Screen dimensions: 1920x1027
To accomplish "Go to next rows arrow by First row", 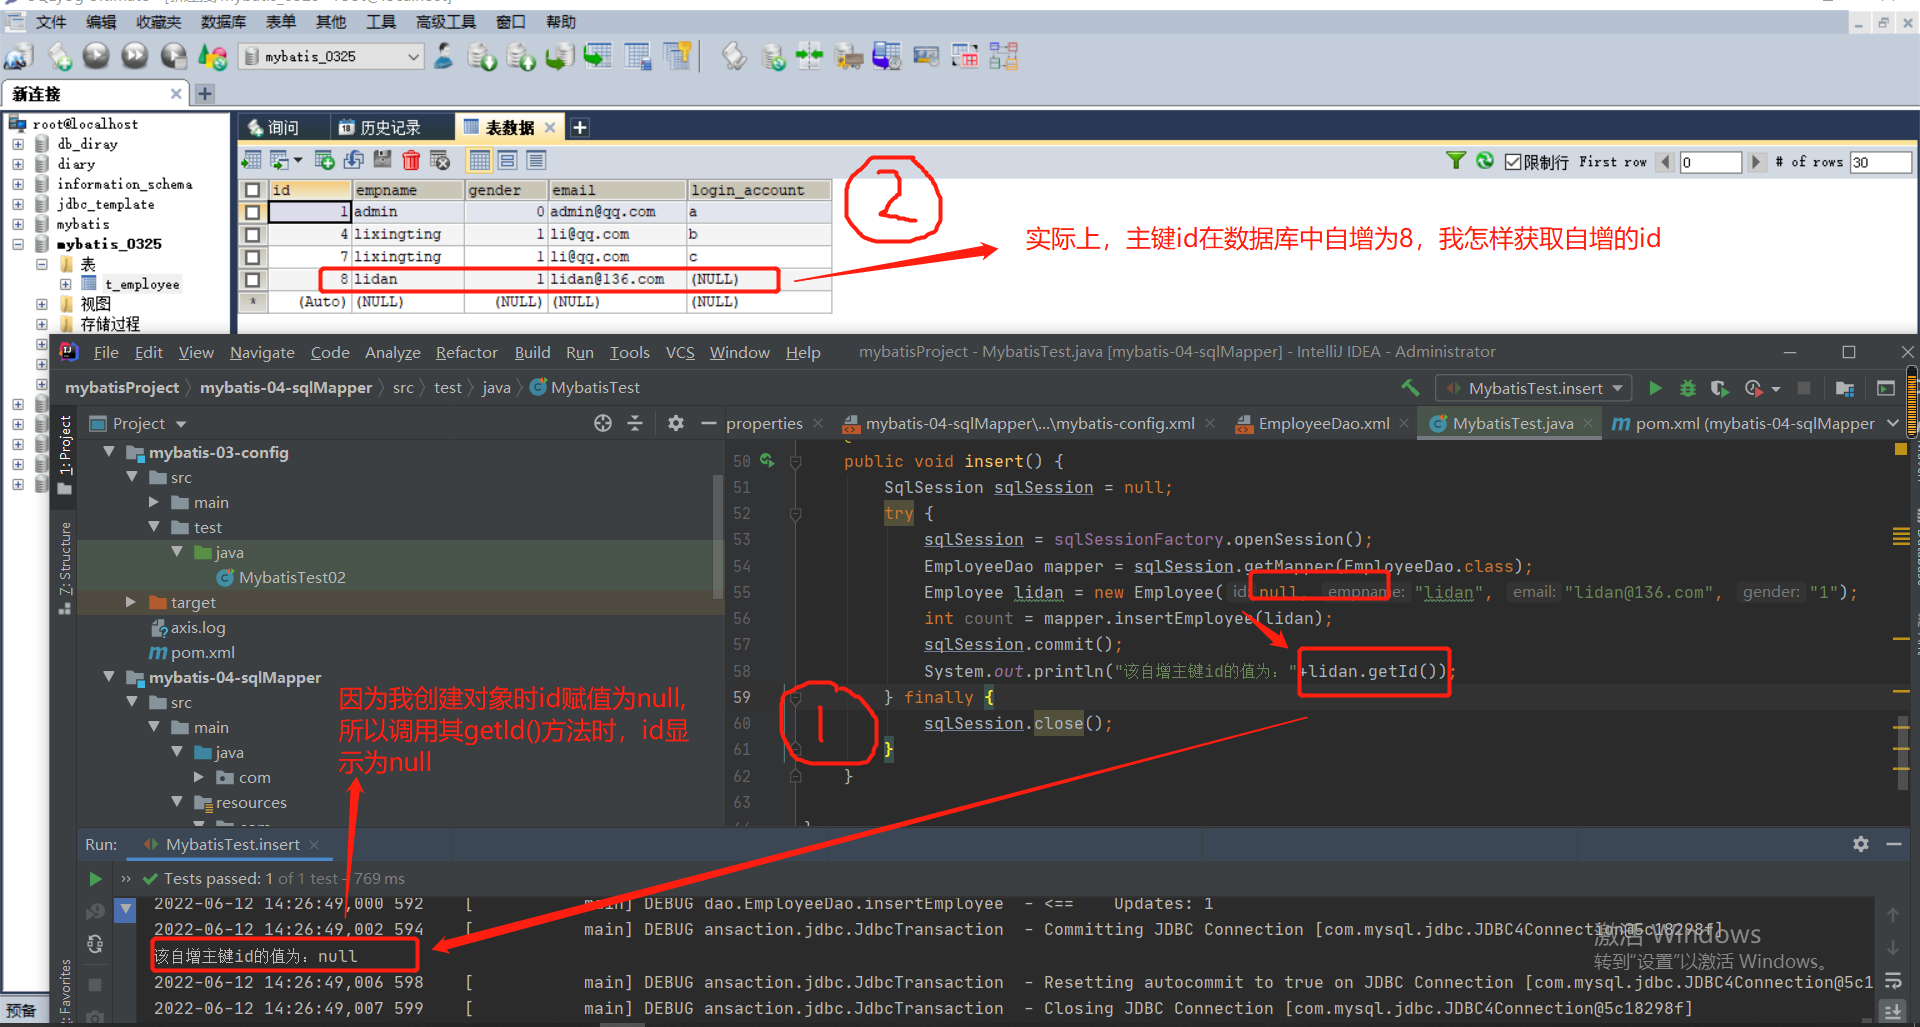I will (1756, 162).
